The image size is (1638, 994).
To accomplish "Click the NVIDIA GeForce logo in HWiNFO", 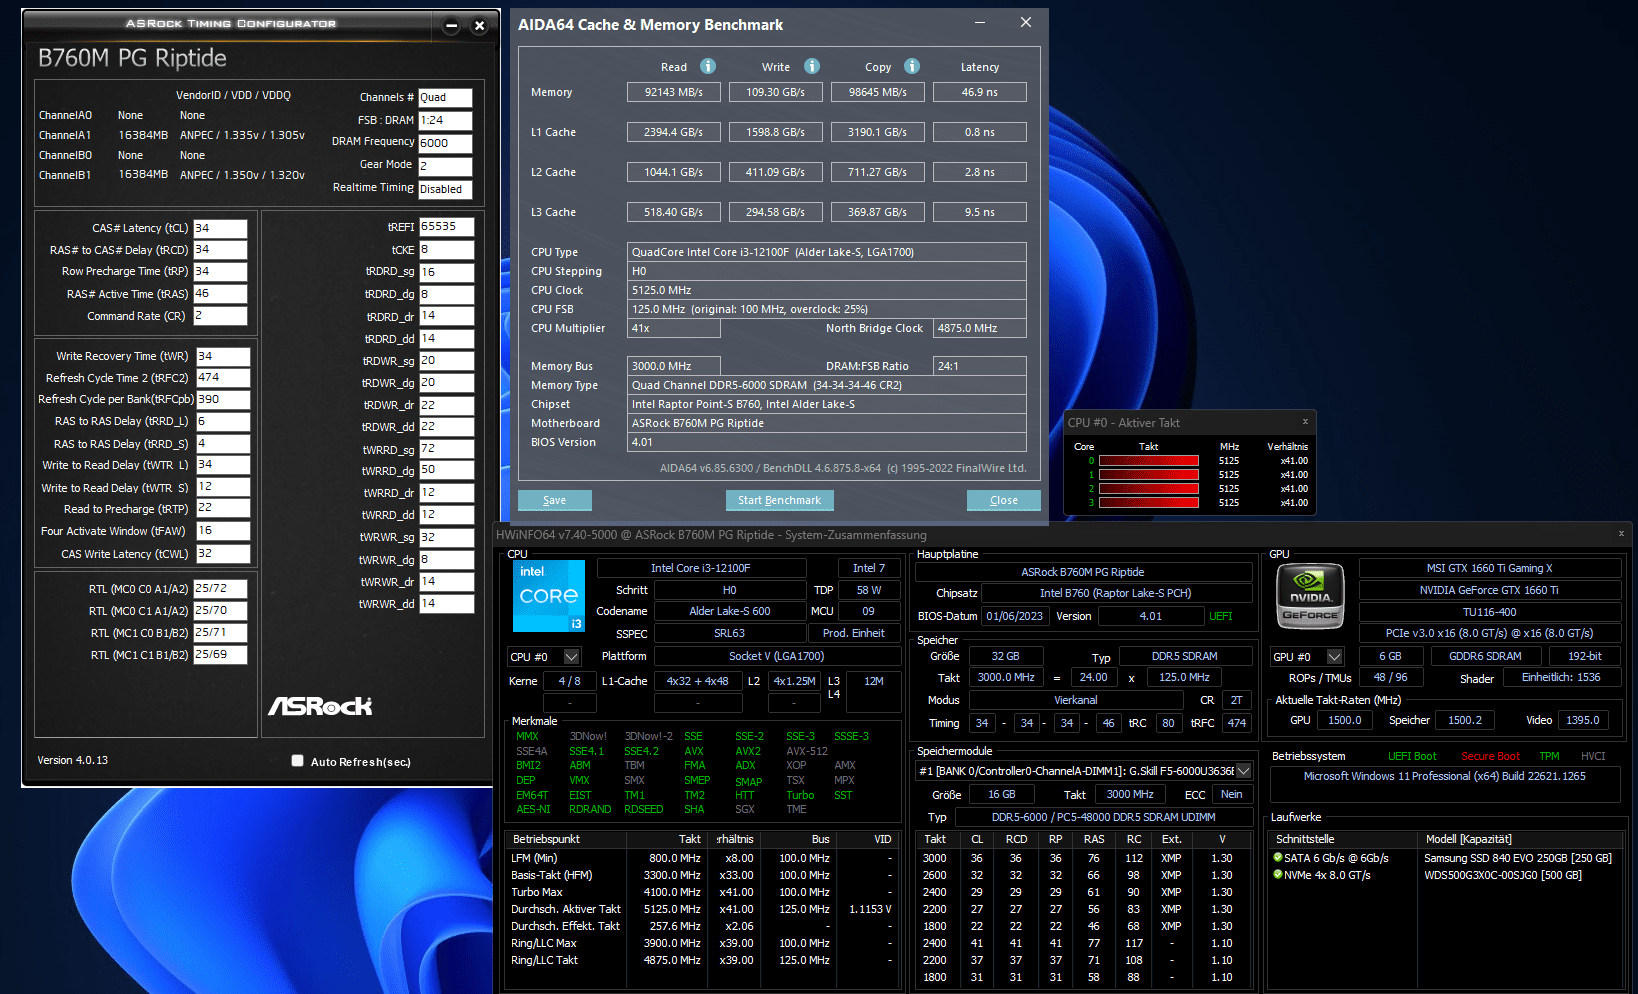I will [1310, 597].
